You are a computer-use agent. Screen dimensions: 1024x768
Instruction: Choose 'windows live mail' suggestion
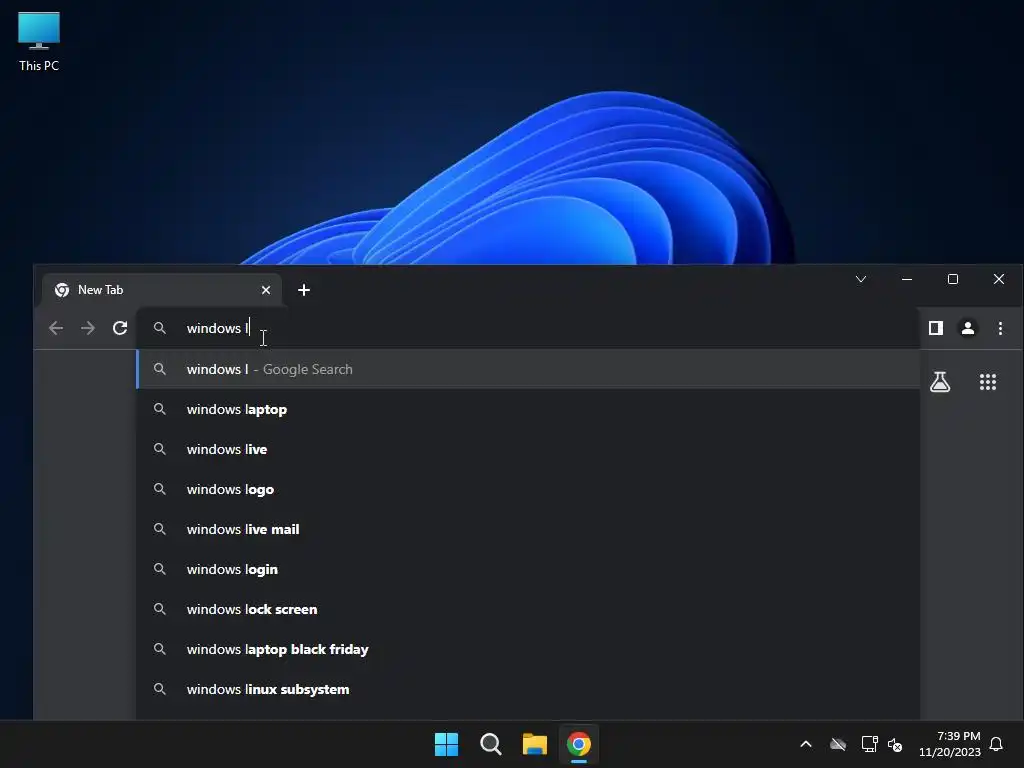coord(528,529)
